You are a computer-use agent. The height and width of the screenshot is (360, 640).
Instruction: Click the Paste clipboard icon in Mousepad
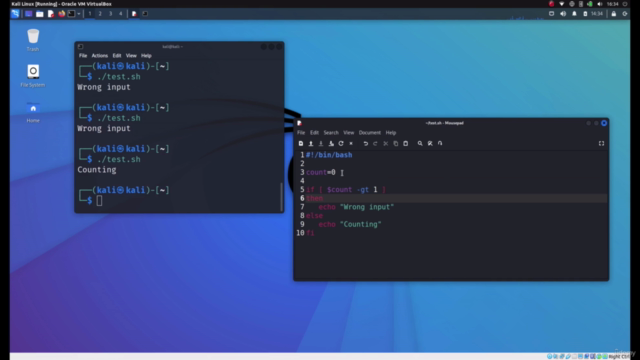click(x=406, y=143)
